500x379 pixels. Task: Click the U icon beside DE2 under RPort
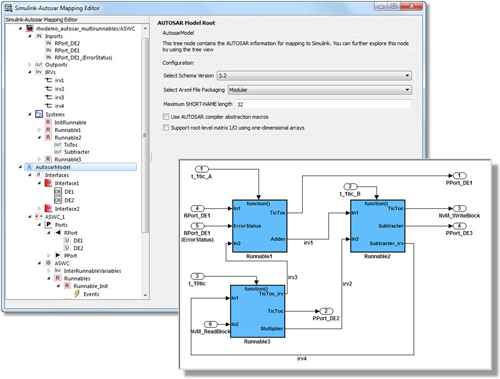(67, 248)
